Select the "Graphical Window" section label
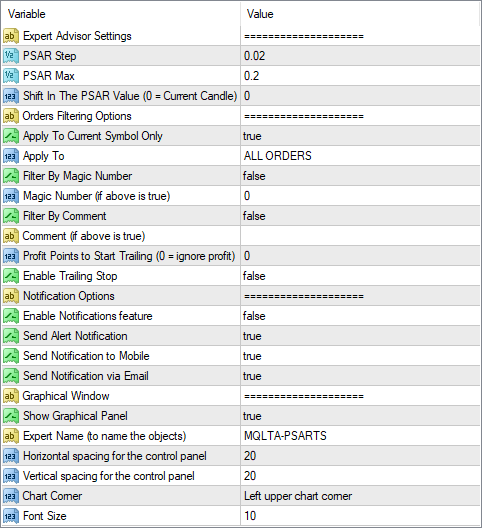The width and height of the screenshot is (482, 528). [66, 396]
